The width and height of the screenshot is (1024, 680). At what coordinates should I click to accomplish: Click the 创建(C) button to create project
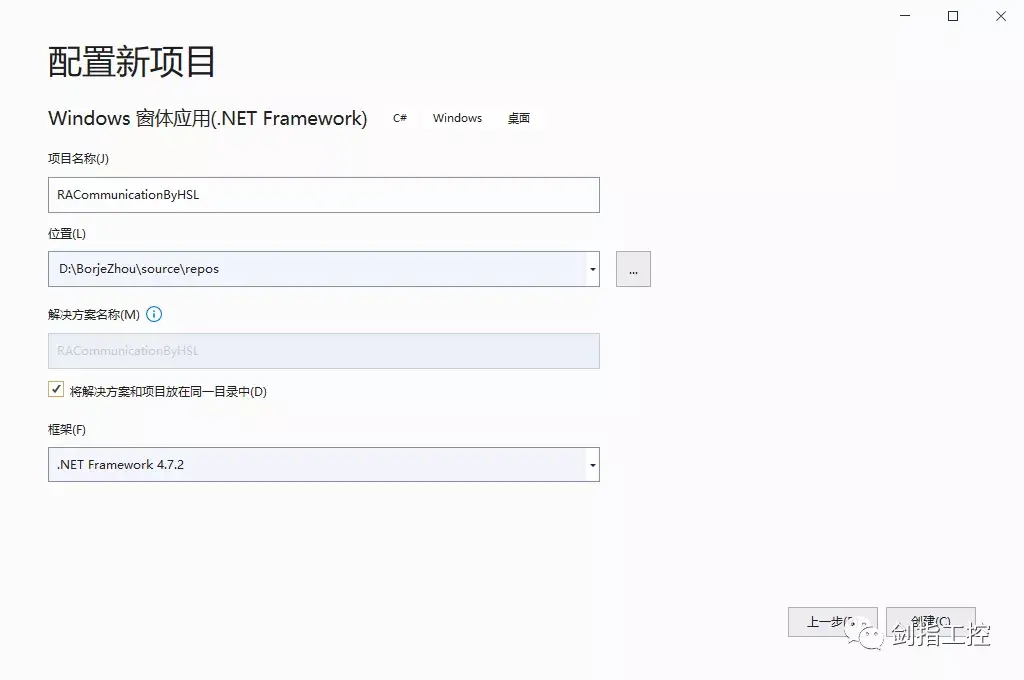pos(931,620)
